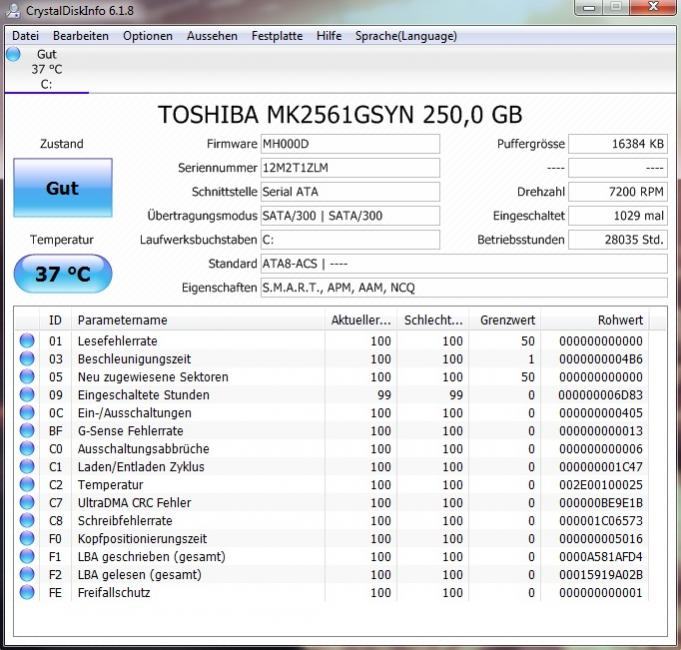Click the Standard field ATA8-ACS
The image size is (681, 650).
pos(464,264)
